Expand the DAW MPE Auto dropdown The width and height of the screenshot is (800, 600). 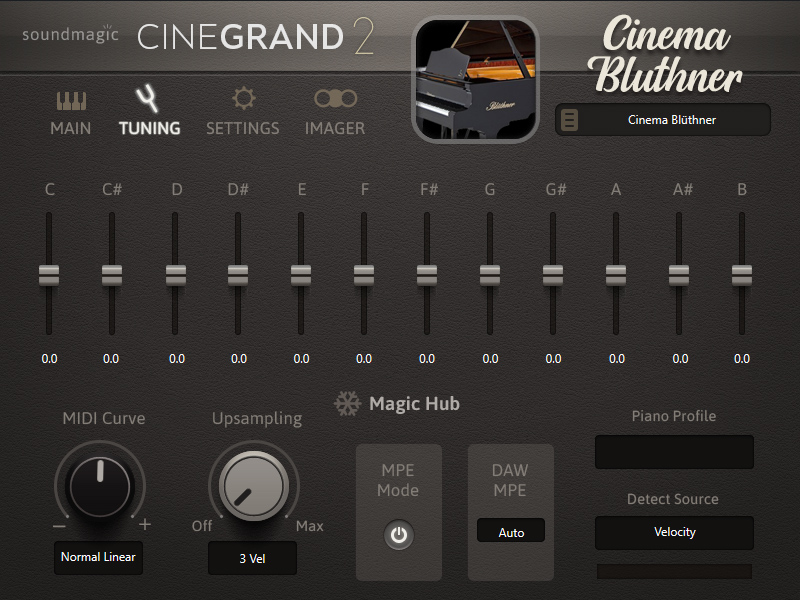pyautogui.click(x=511, y=532)
